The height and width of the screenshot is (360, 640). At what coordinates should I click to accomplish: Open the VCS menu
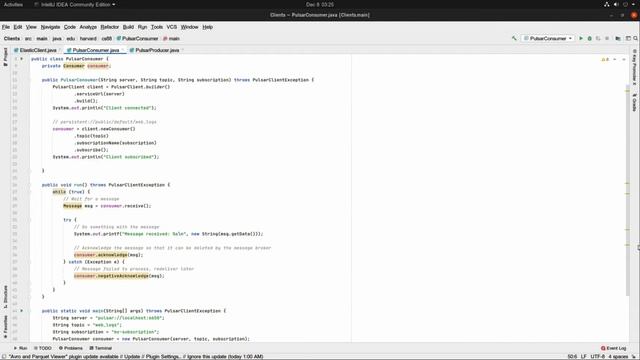coord(171,27)
